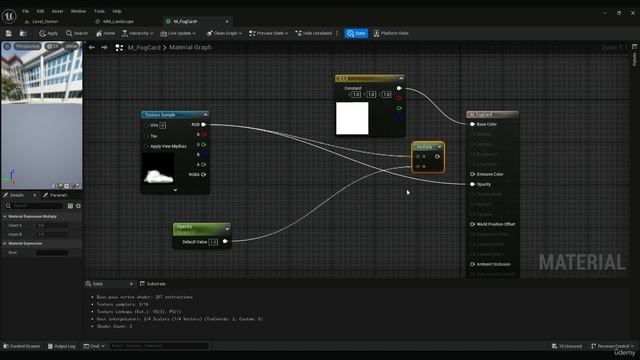Click the Material Graph breadcrumb
The height and width of the screenshot is (360, 640).
pyautogui.click(x=190, y=48)
